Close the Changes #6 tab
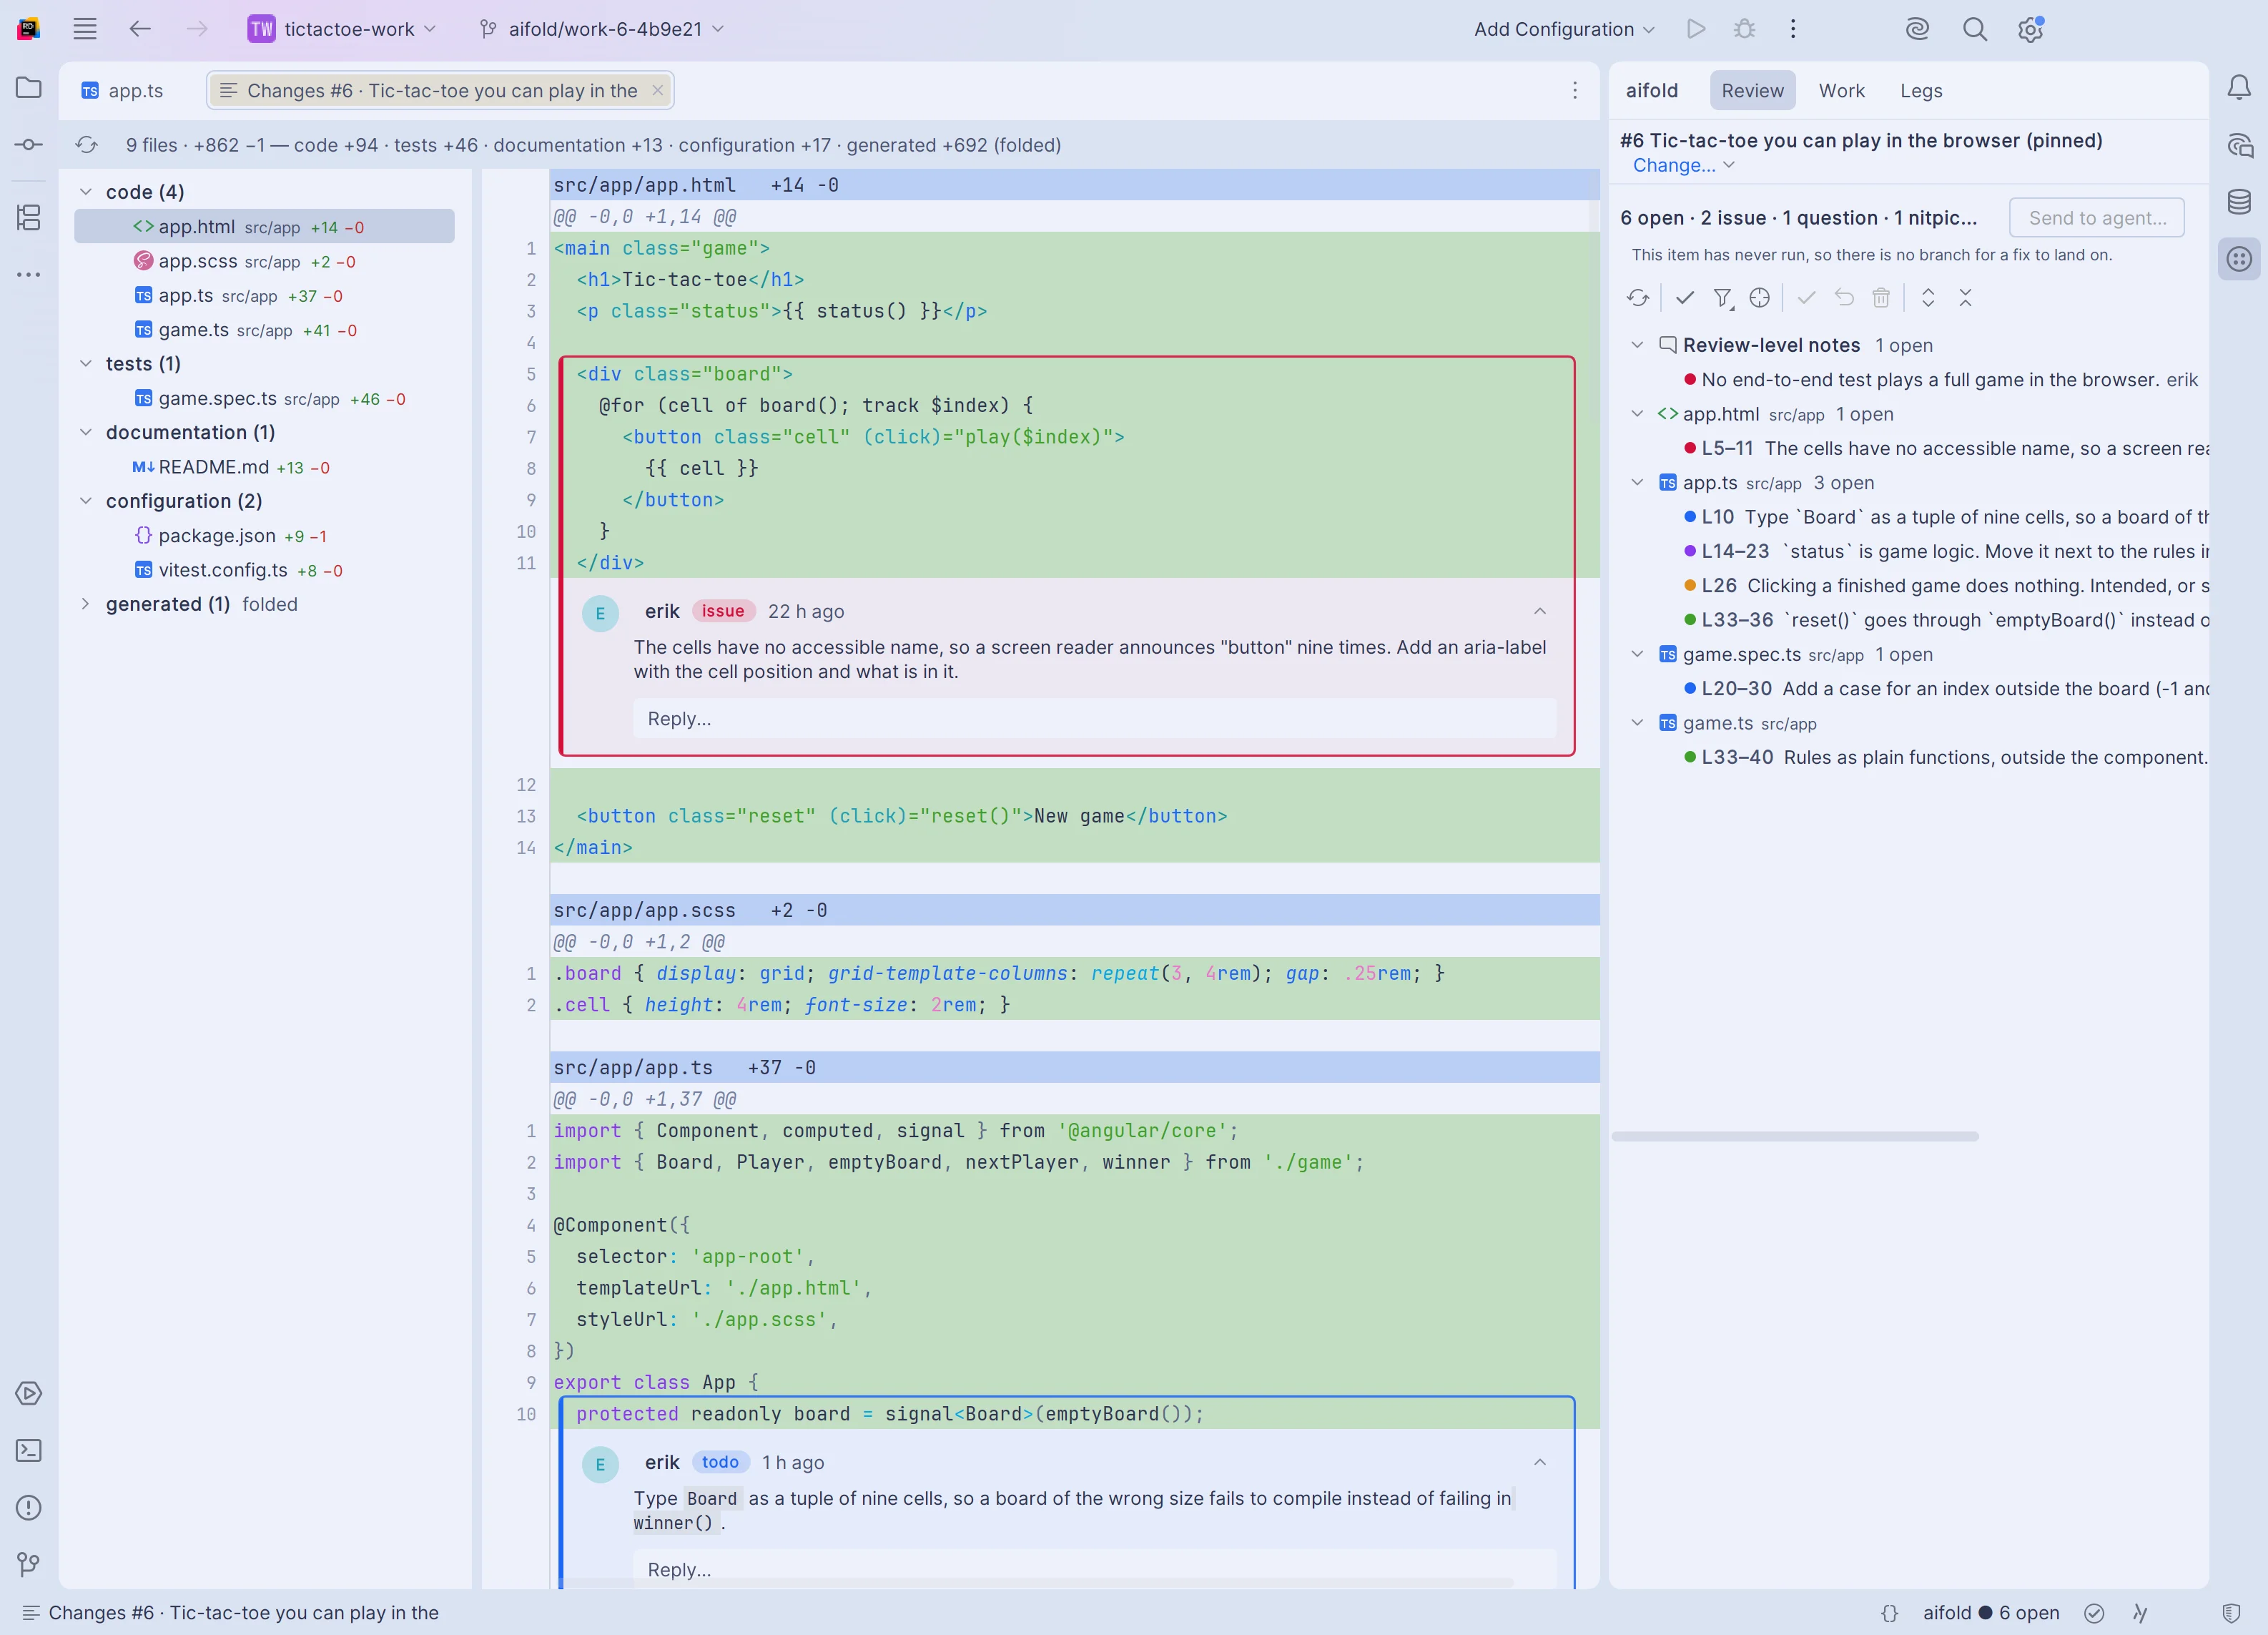Image resolution: width=2268 pixels, height=1635 pixels. point(657,90)
